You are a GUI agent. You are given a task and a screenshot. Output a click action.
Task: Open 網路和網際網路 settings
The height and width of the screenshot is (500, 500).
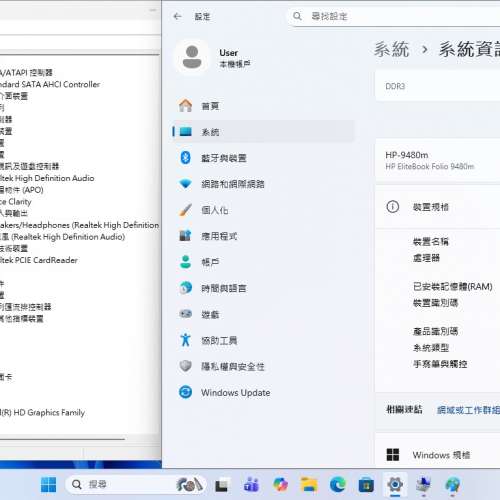[x=263, y=184]
